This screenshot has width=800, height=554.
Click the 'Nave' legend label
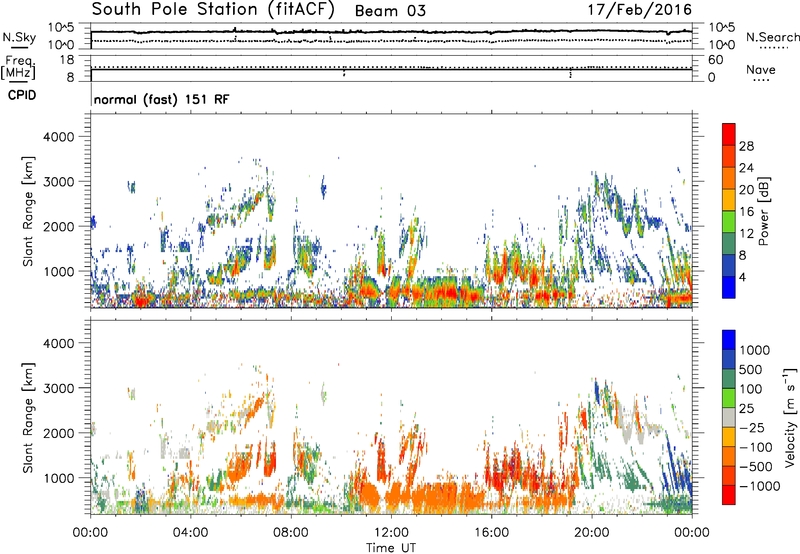pyautogui.click(x=761, y=70)
